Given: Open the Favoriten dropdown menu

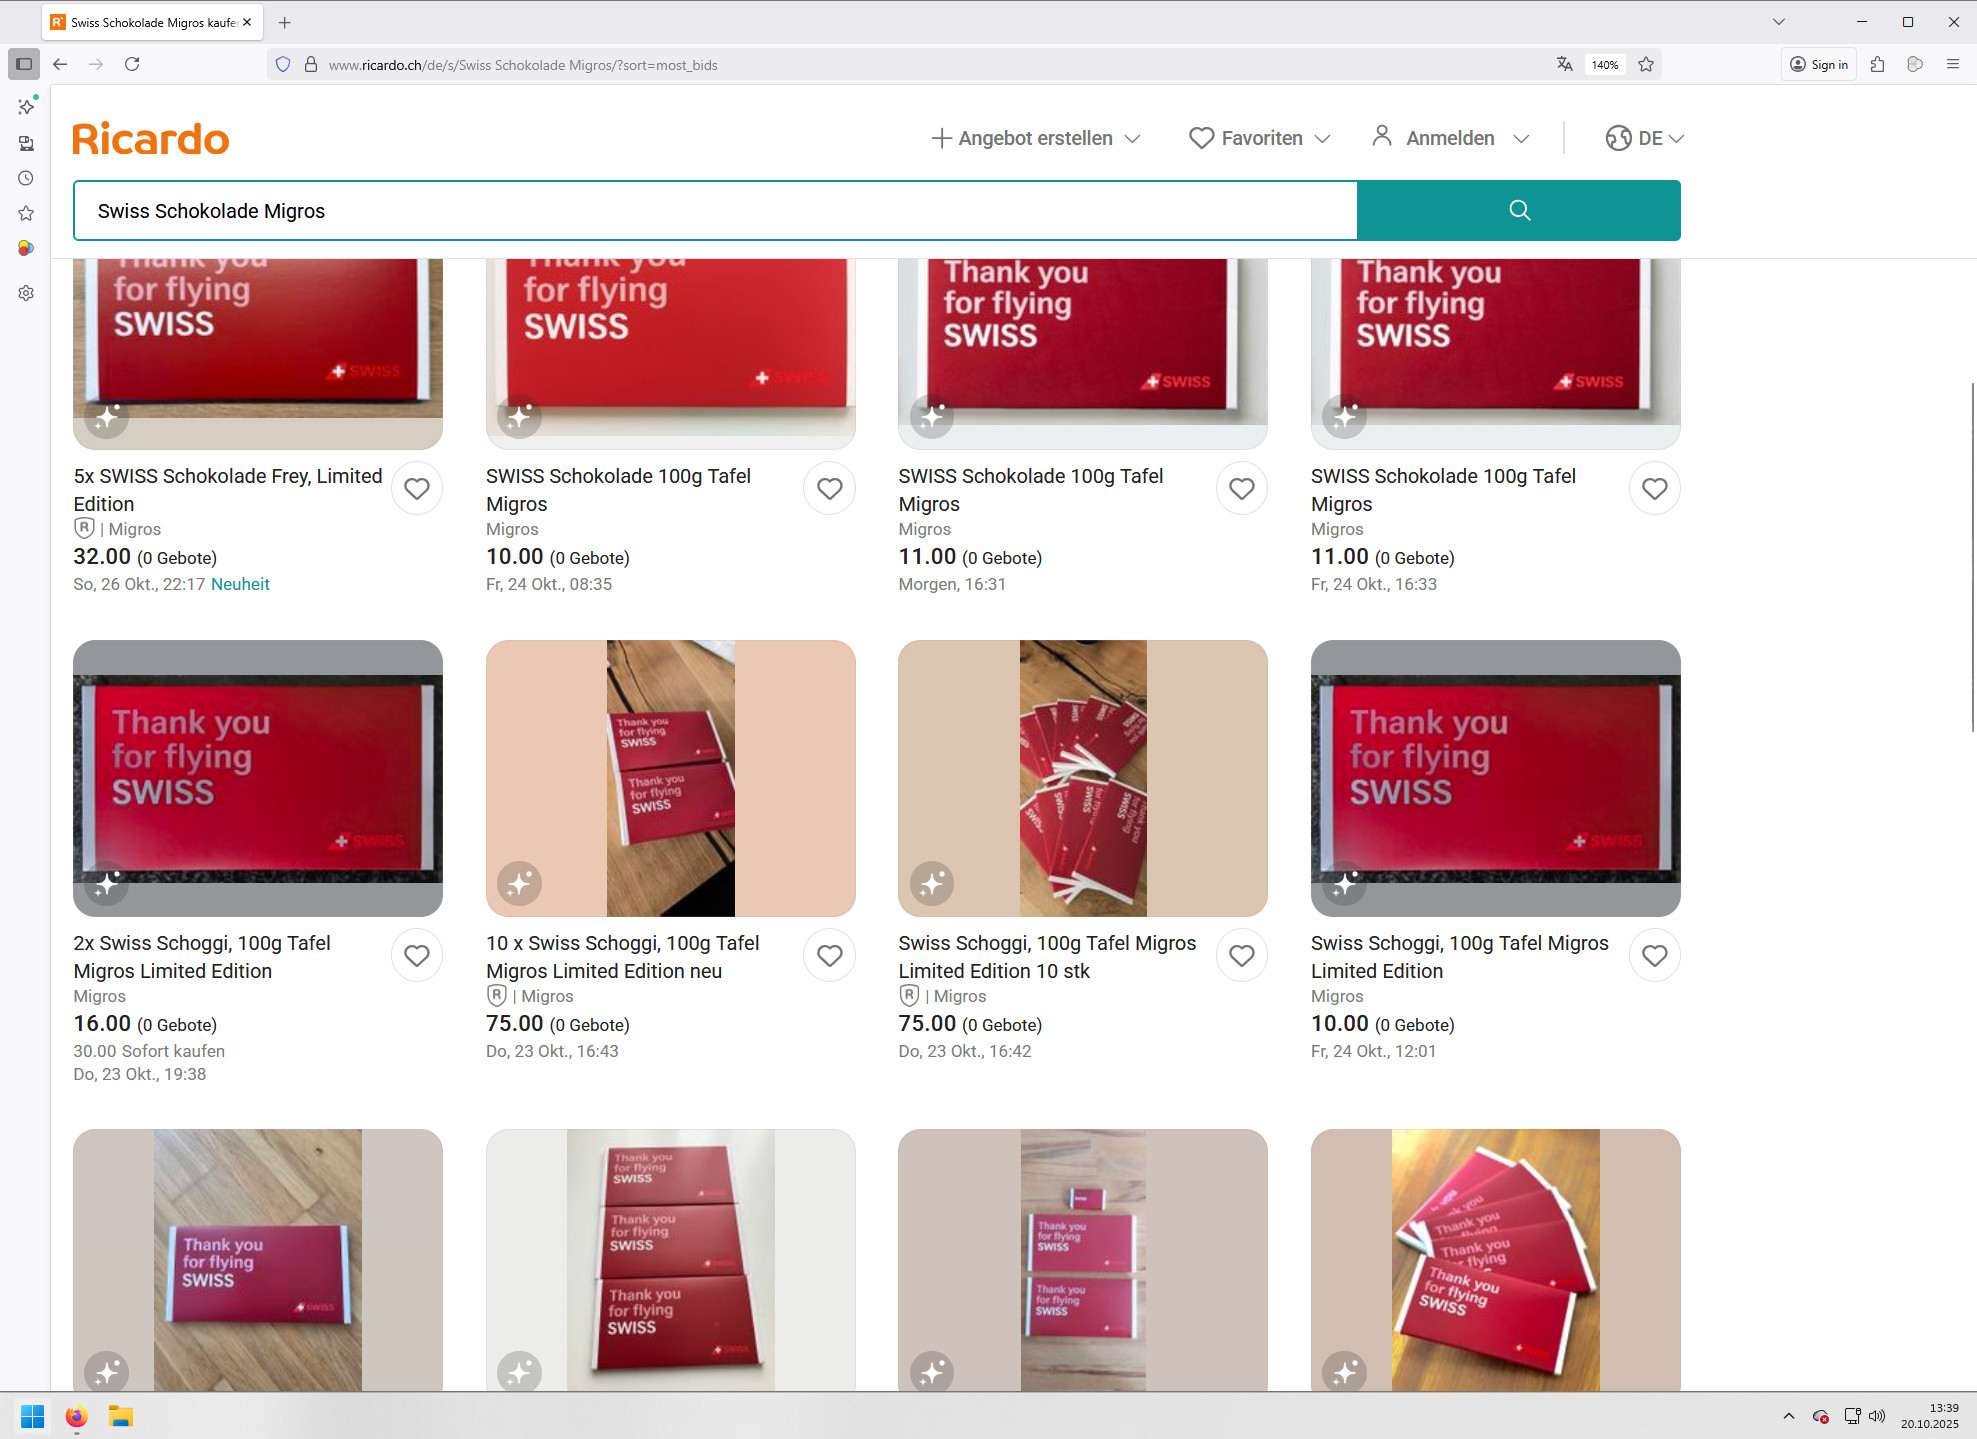Looking at the screenshot, I should coord(1259,138).
